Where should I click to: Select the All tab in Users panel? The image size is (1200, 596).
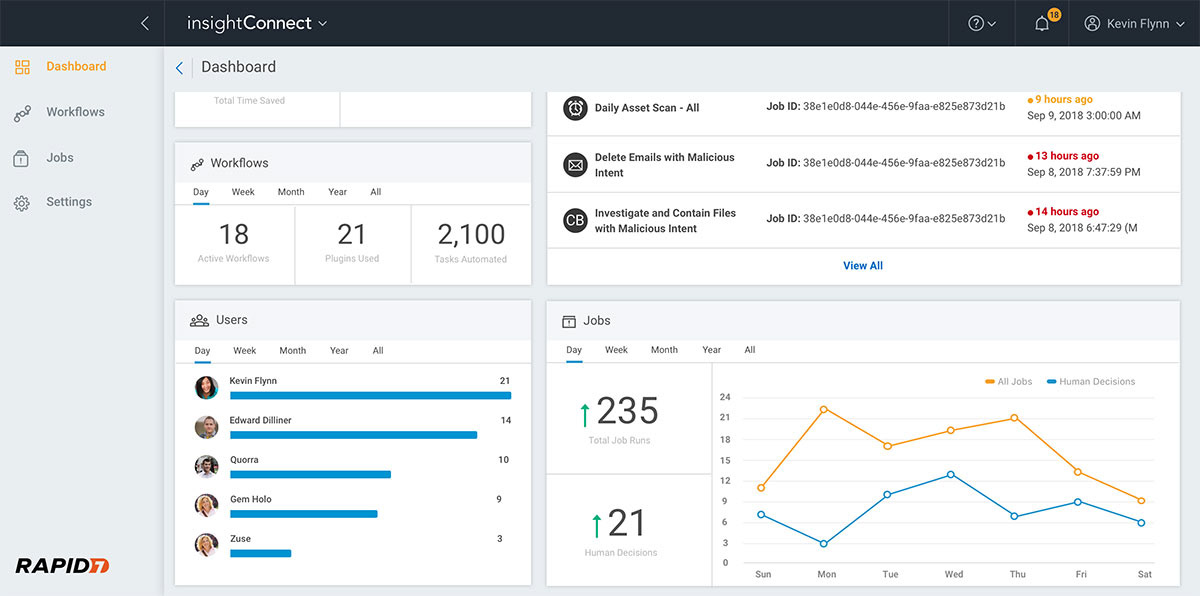coord(378,351)
